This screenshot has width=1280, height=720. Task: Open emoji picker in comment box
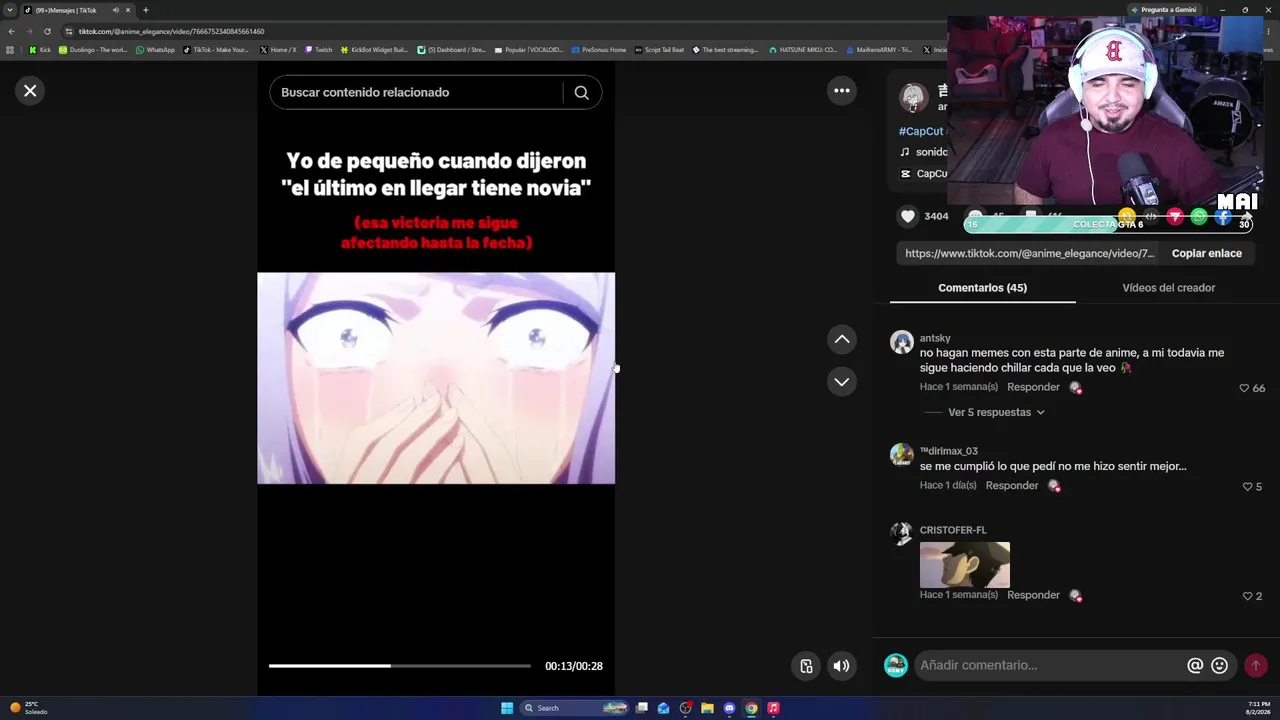pos(1219,665)
